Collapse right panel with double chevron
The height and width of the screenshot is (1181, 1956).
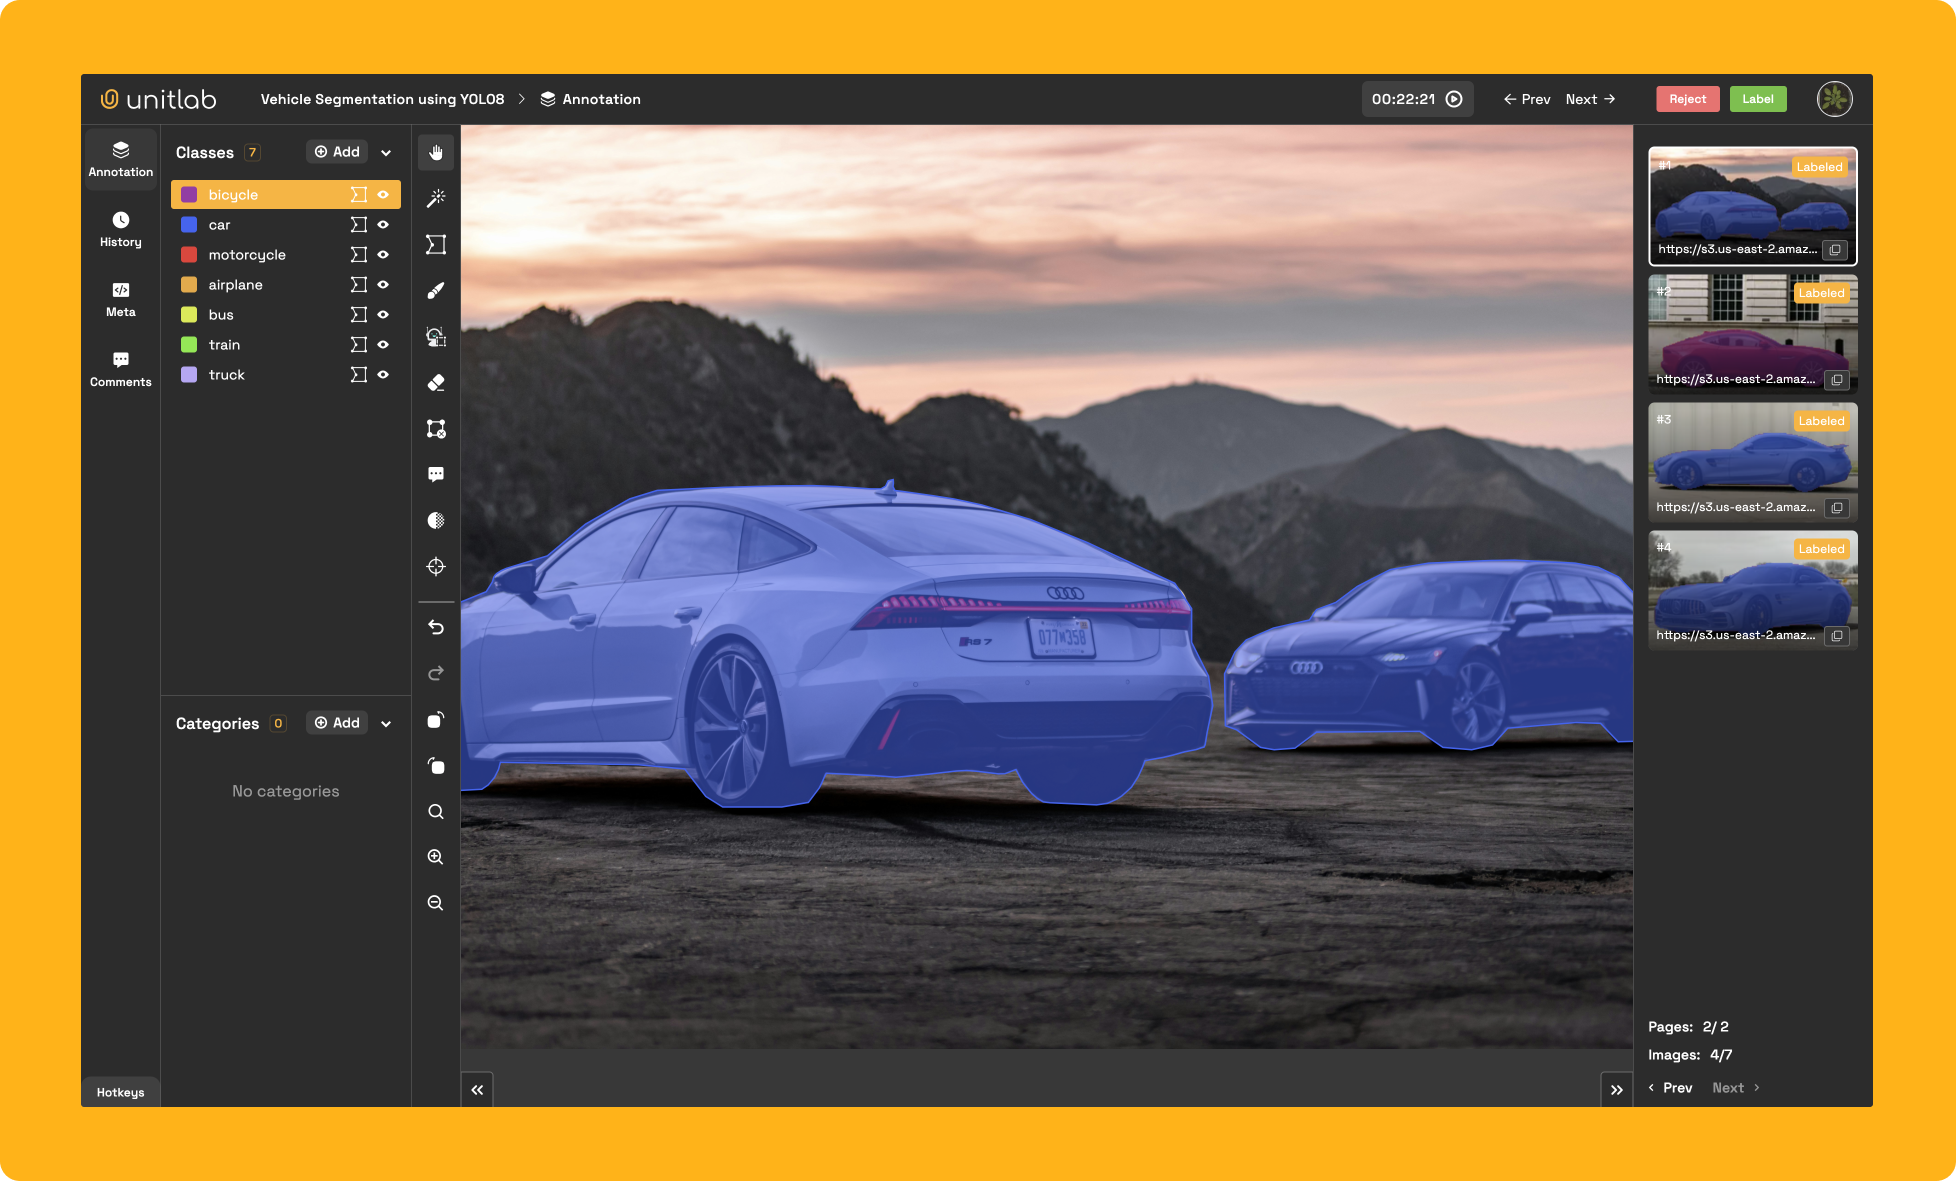click(1616, 1090)
